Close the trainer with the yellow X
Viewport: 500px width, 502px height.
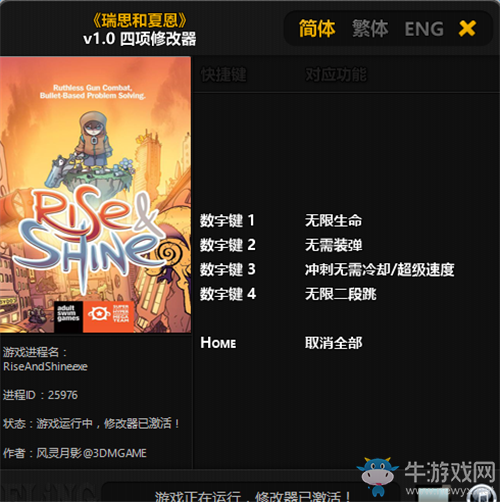pos(467,28)
